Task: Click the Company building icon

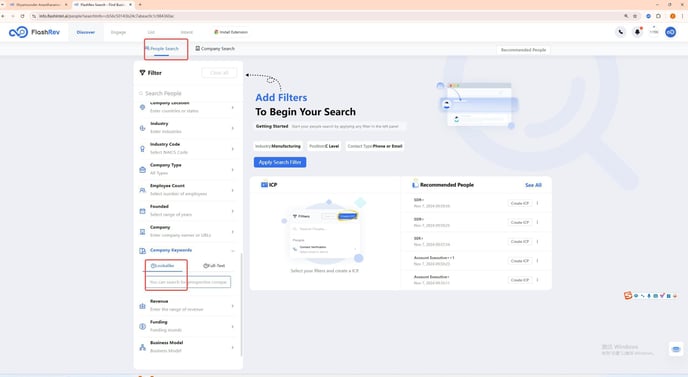Action: pyautogui.click(x=142, y=232)
